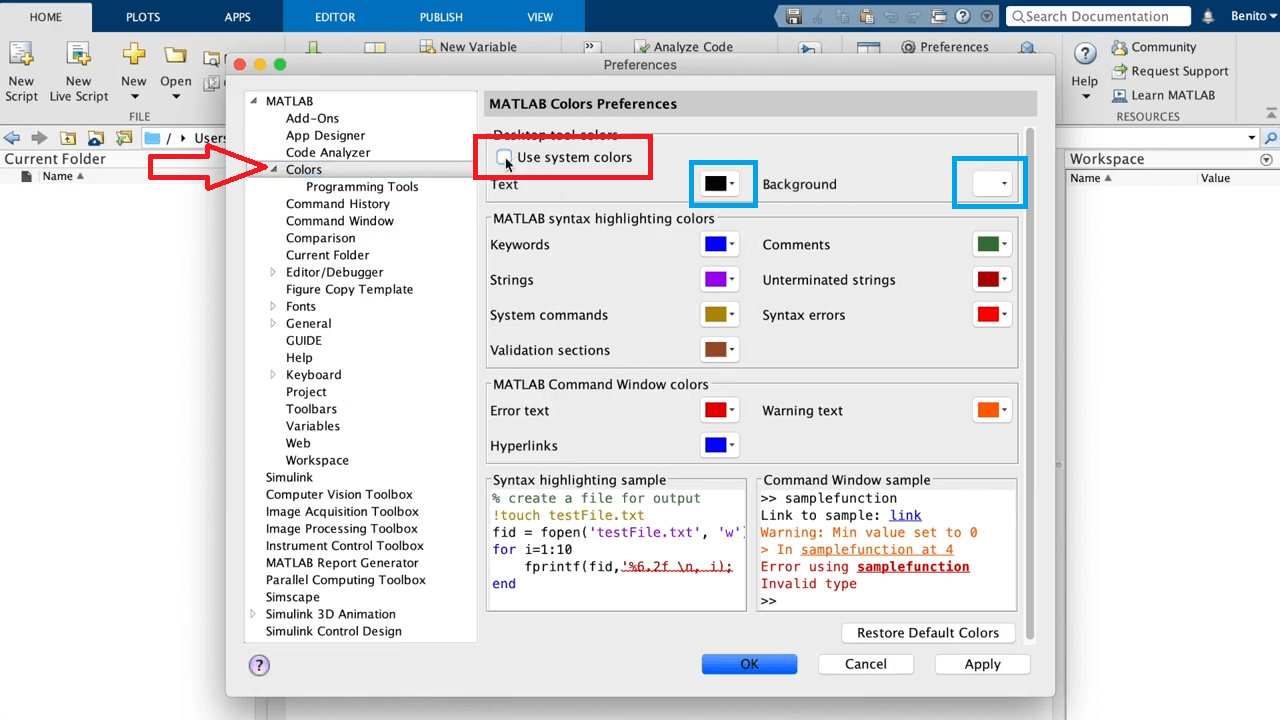Click the New Live Script icon
1280x720 pixels.
(78, 54)
